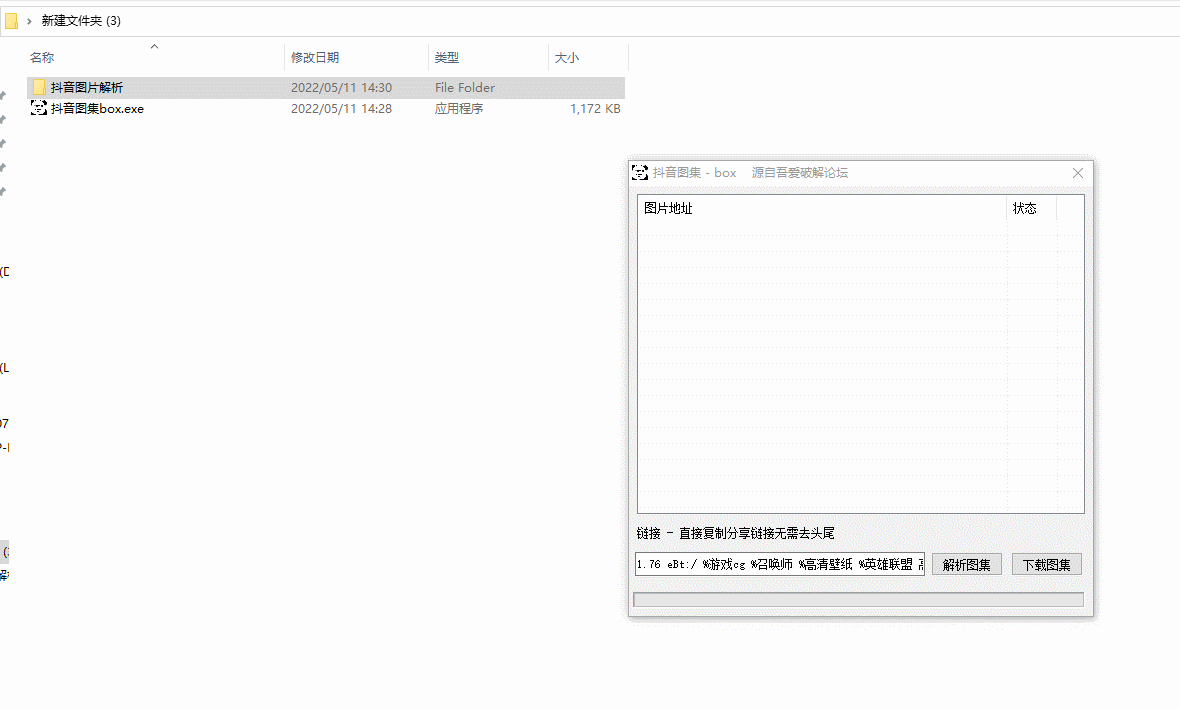Click the progress bar at the window bottom
1180x709 pixels.
[x=859, y=599]
